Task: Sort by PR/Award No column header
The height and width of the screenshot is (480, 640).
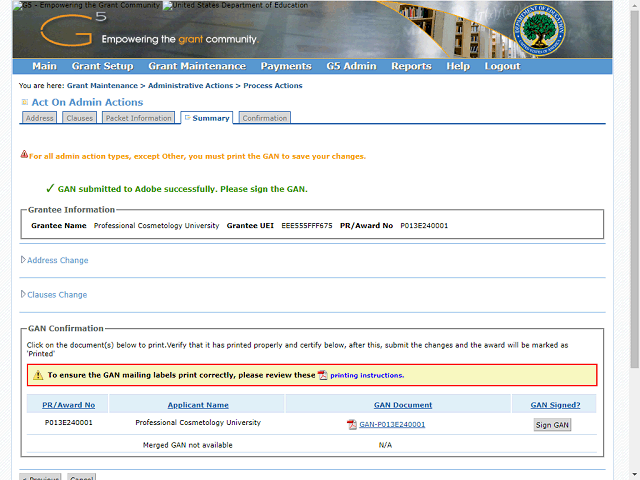Action: (69, 405)
